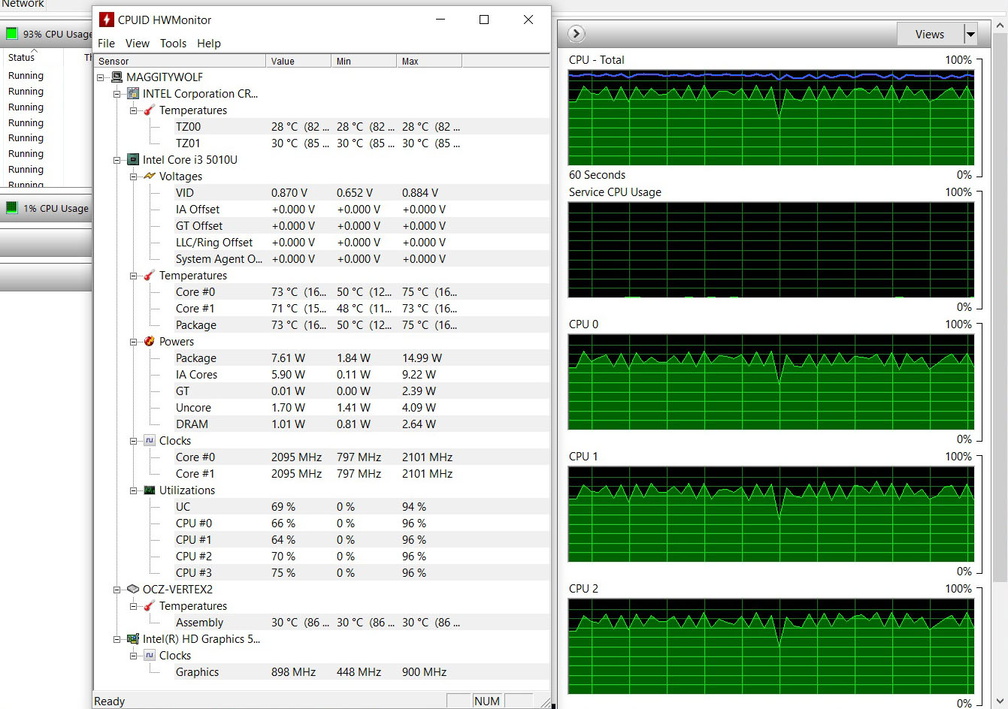The image size is (1008, 709).
Task: Click the Network tab in Resource Monitor
Action: pos(23,4)
